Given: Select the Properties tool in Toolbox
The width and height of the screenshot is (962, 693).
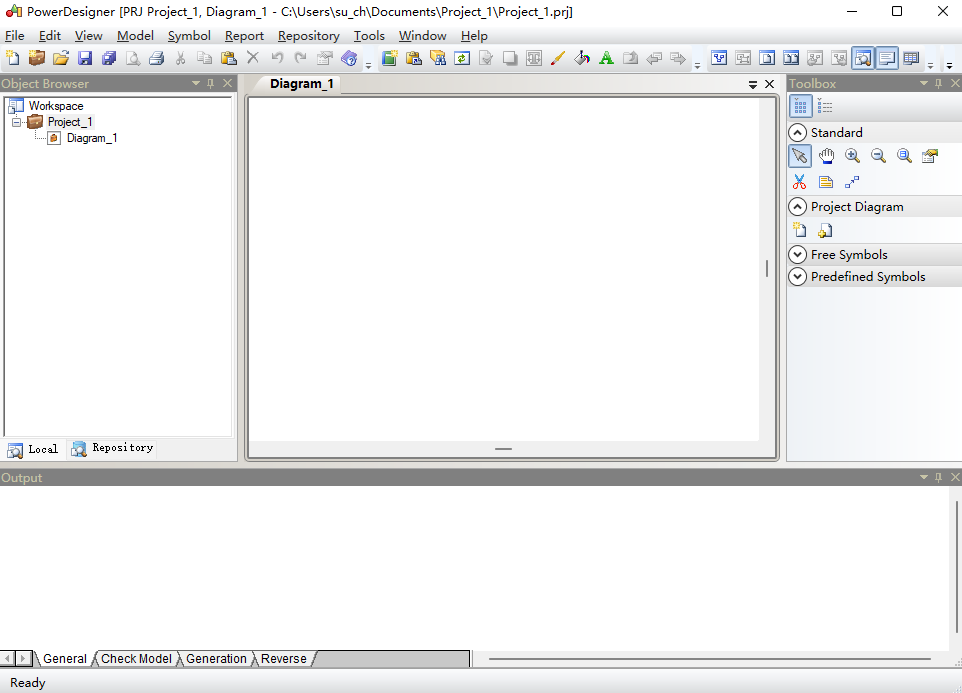Looking at the screenshot, I should pyautogui.click(x=930, y=156).
